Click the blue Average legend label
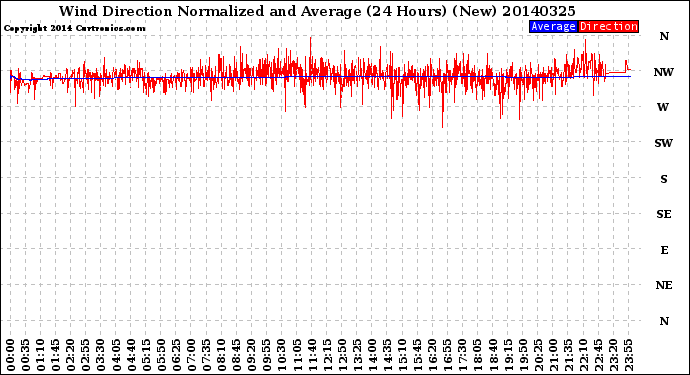Viewport: 690px width, 375px height. point(553,26)
